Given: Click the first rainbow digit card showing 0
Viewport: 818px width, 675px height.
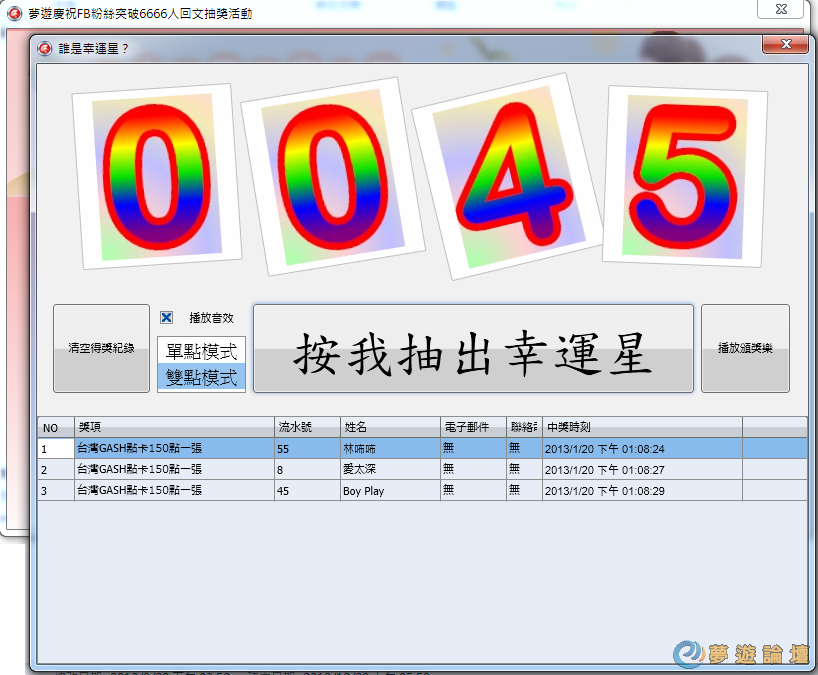Looking at the screenshot, I should (x=158, y=176).
